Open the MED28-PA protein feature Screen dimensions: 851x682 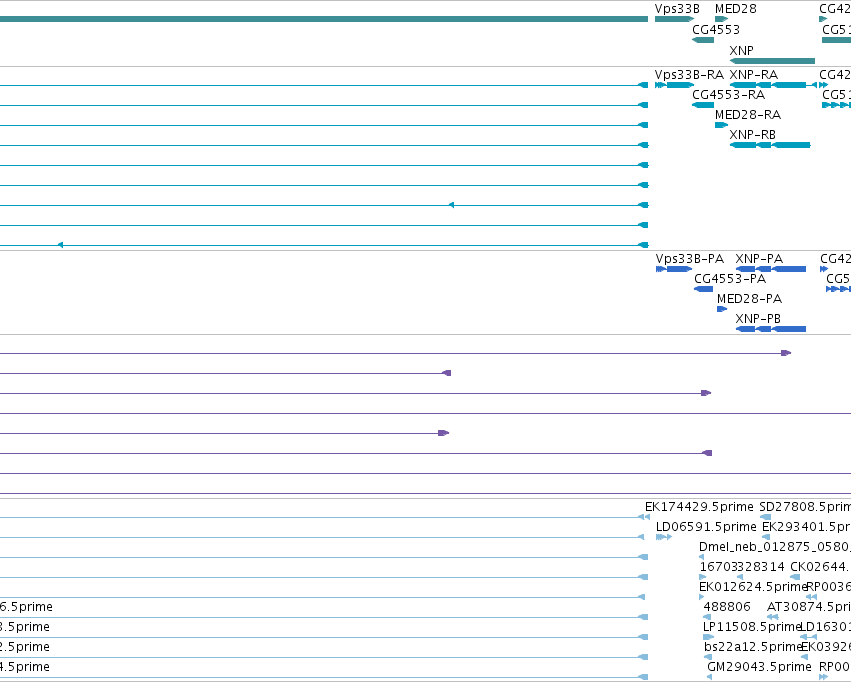pyautogui.click(x=722, y=309)
